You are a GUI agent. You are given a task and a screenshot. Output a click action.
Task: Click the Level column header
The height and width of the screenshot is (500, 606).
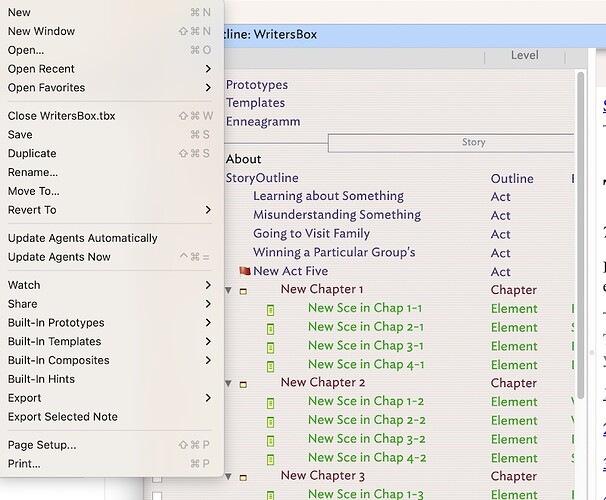click(524, 56)
